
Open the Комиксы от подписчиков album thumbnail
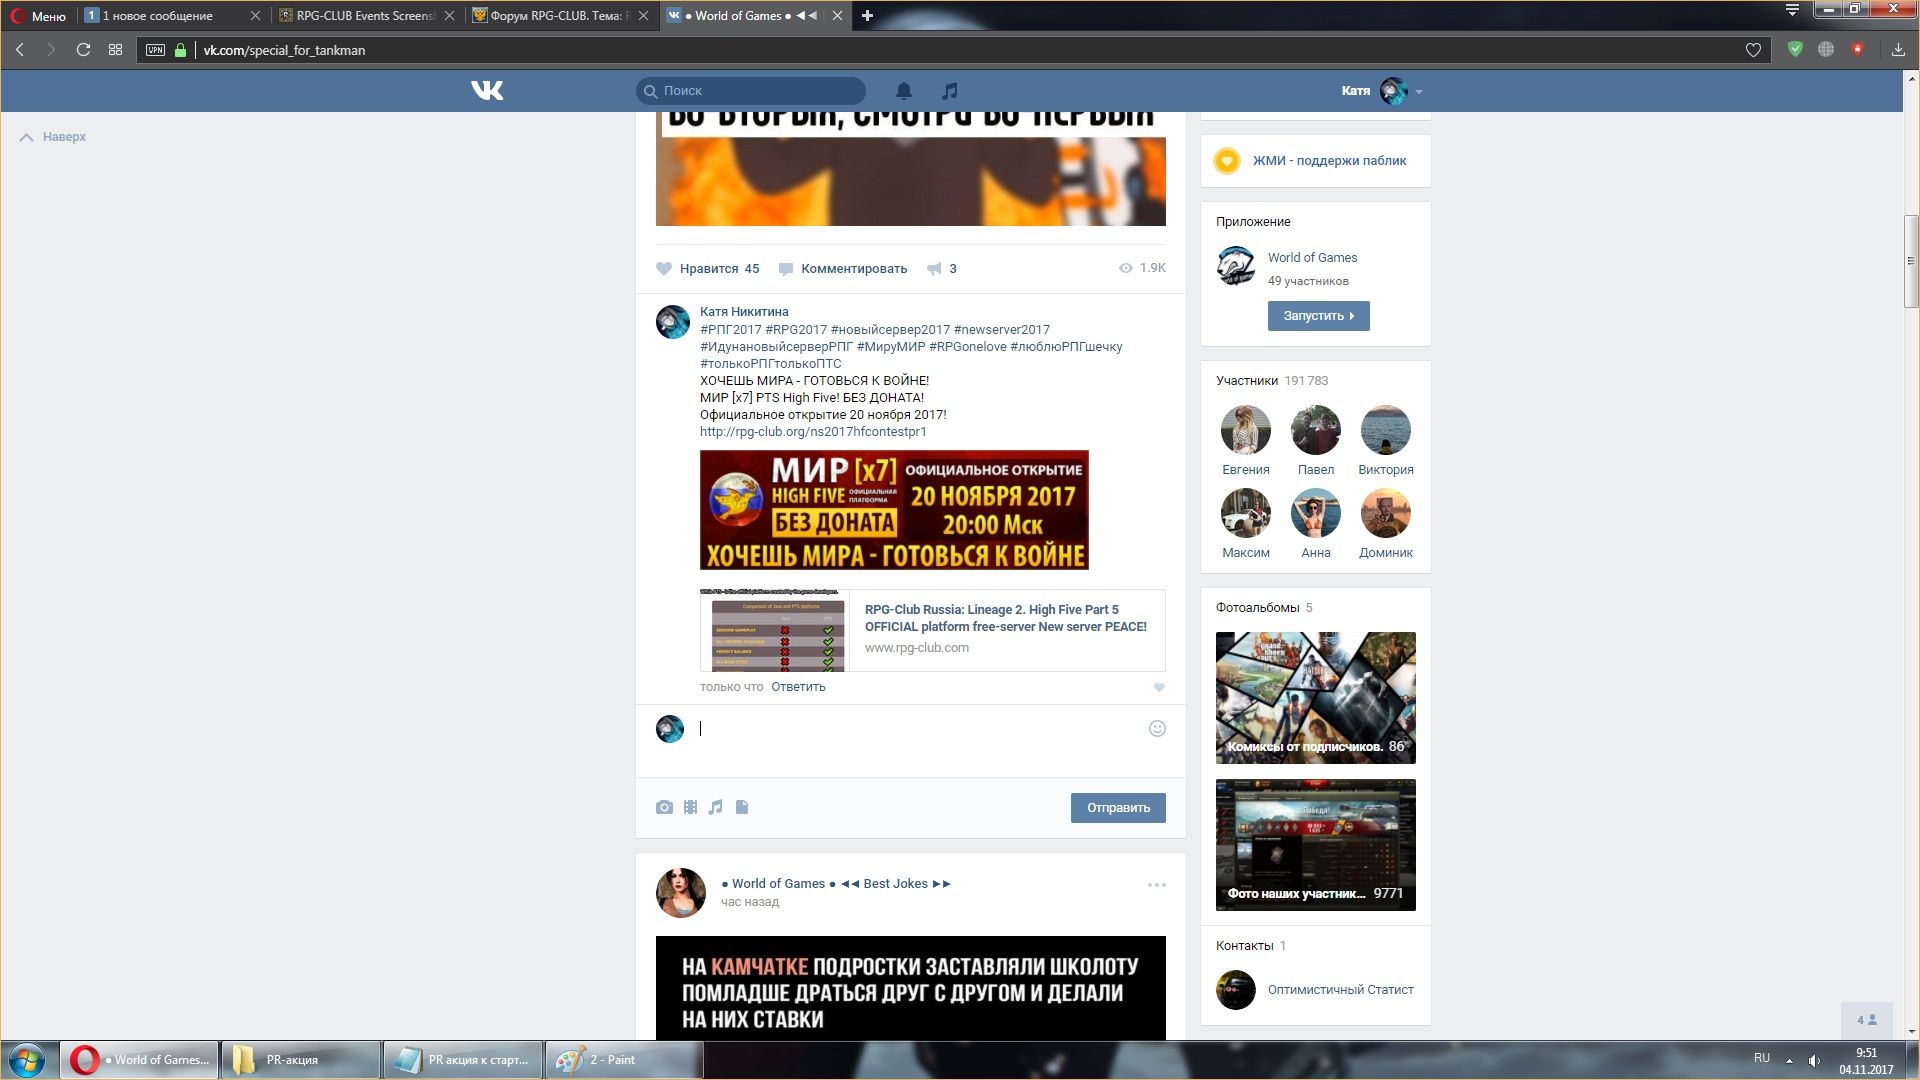[x=1315, y=697]
